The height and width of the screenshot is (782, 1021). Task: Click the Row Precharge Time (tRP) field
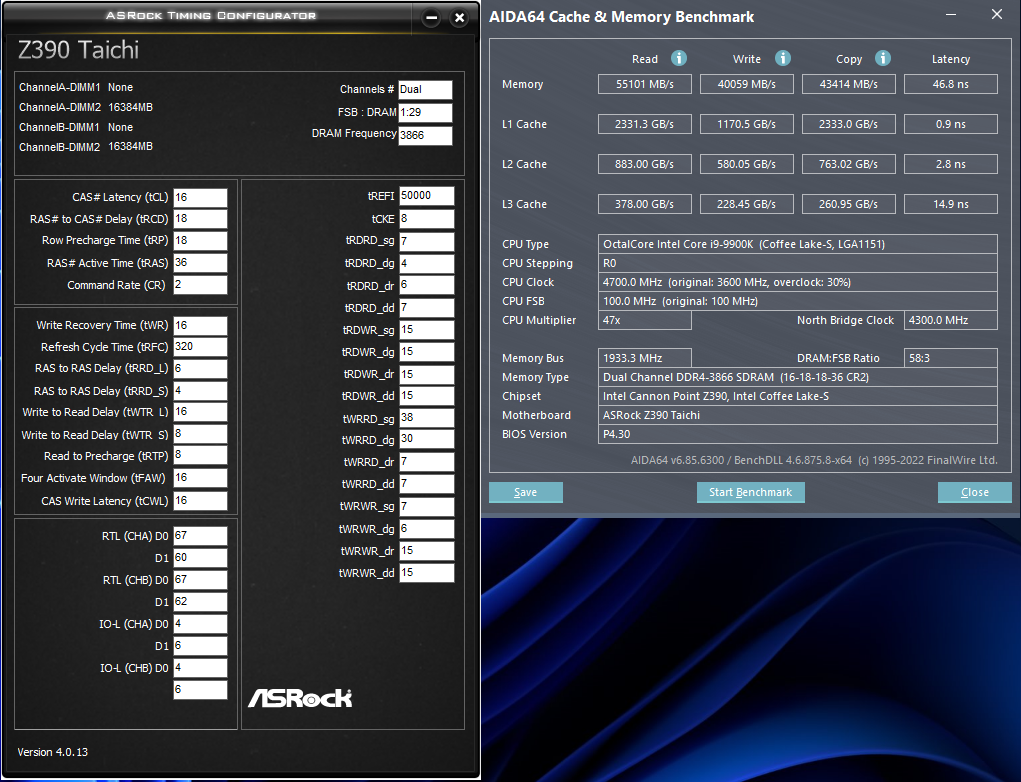200,240
